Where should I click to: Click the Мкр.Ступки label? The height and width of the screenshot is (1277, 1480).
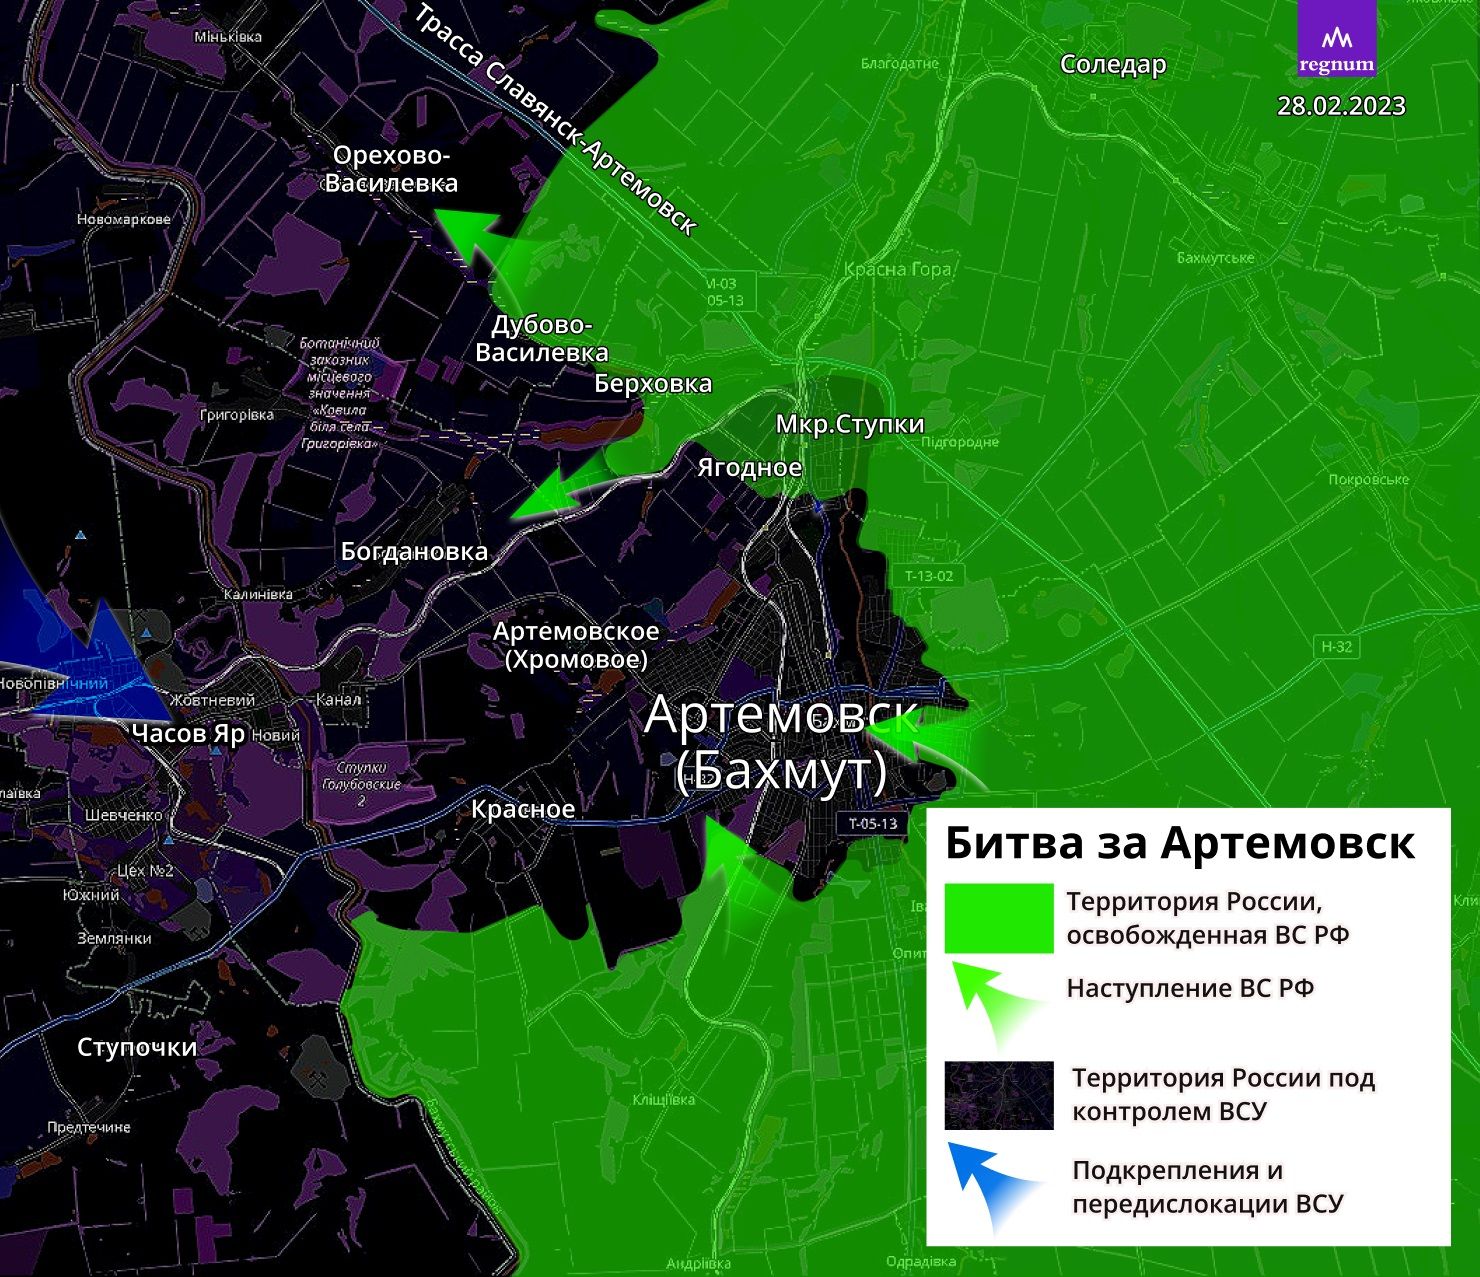[850, 424]
